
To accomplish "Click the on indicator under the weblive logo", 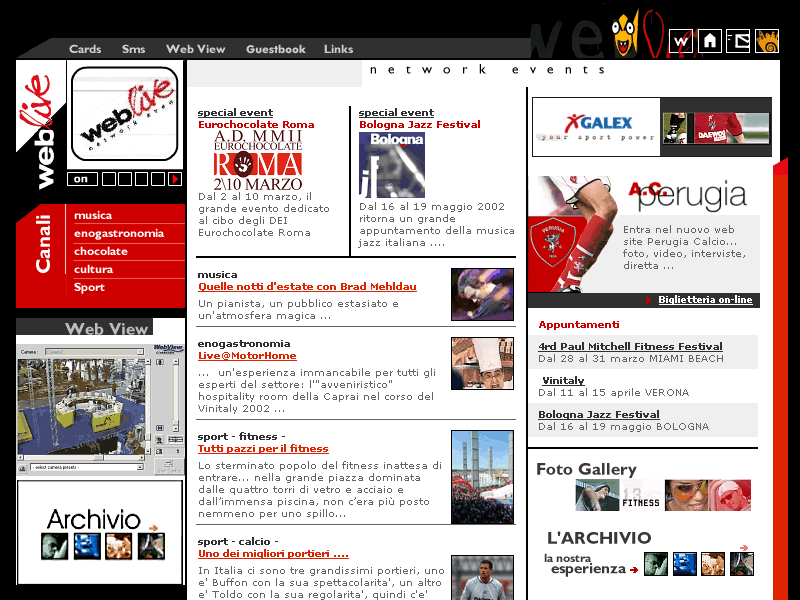I will point(82,179).
